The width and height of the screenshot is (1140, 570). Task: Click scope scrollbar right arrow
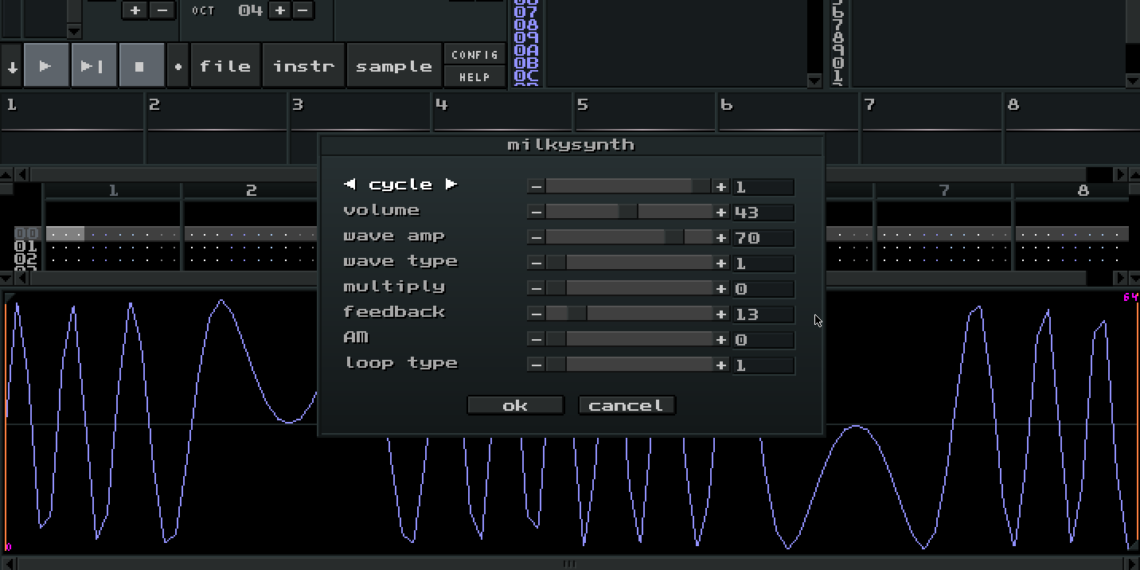(1120, 174)
